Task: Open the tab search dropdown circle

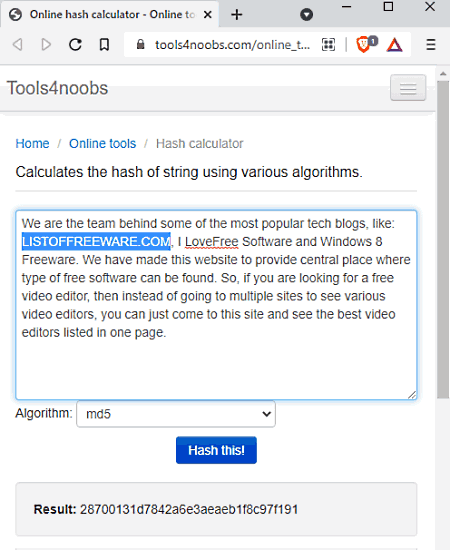Action: point(307,15)
